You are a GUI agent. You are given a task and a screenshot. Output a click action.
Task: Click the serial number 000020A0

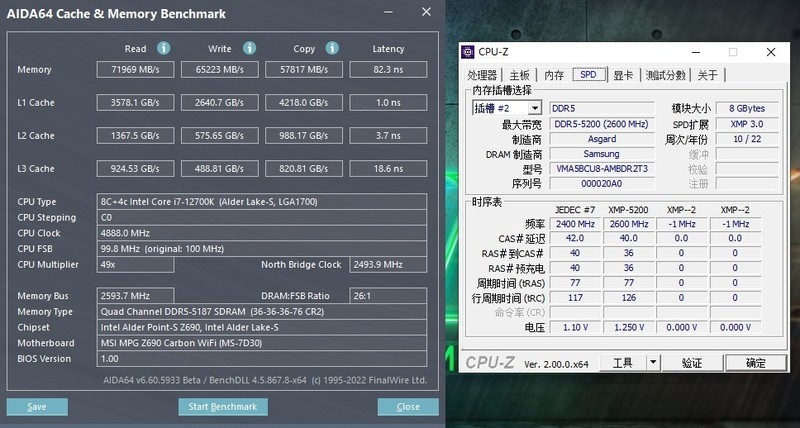602,184
